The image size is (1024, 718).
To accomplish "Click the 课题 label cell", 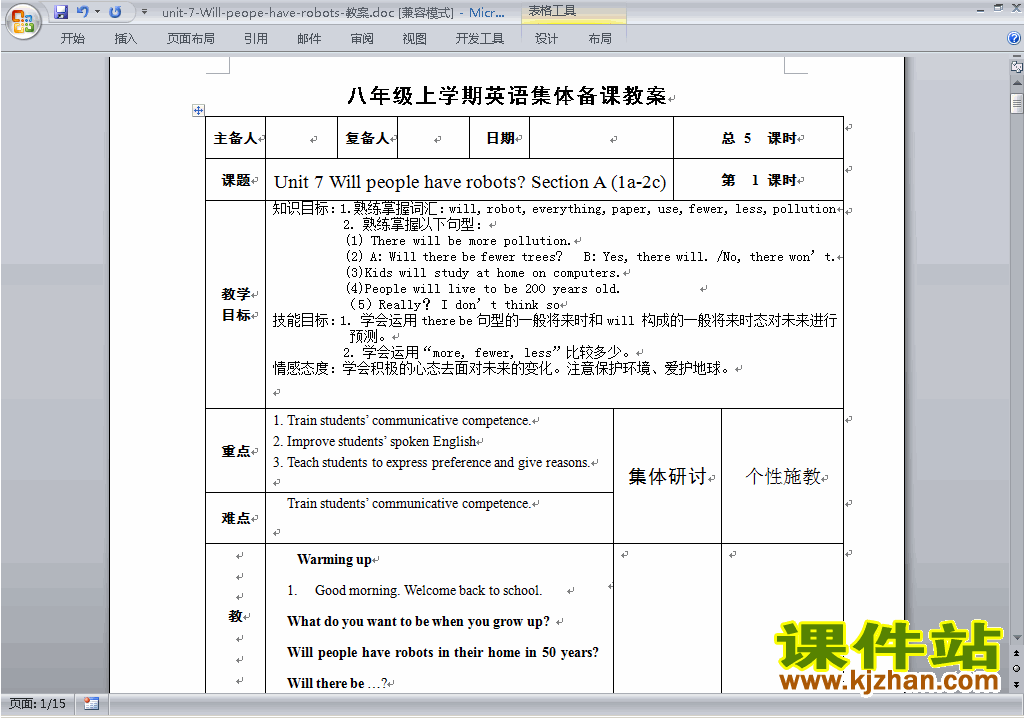I will coord(235,180).
